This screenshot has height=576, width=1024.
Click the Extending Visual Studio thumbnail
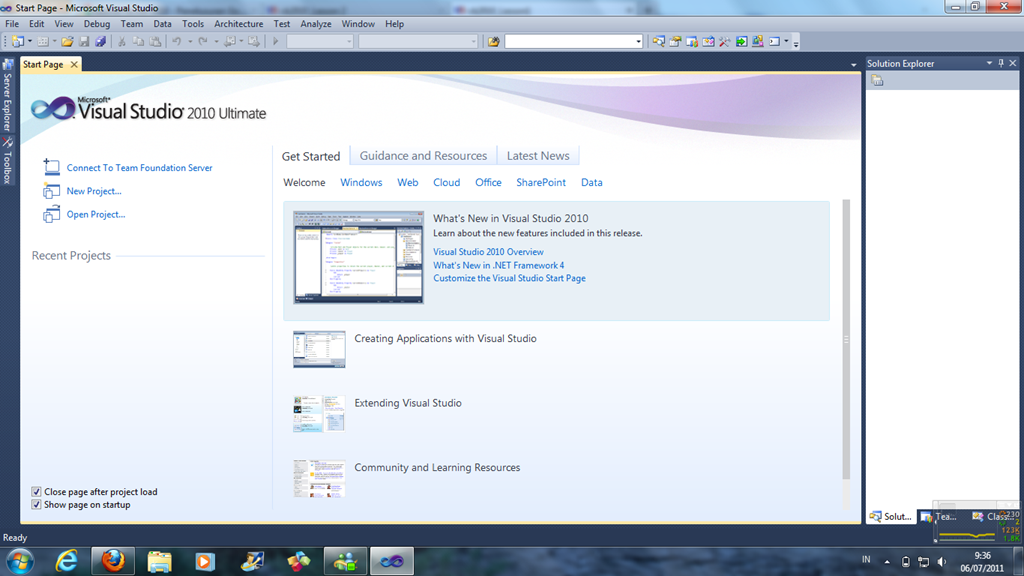[x=319, y=413]
